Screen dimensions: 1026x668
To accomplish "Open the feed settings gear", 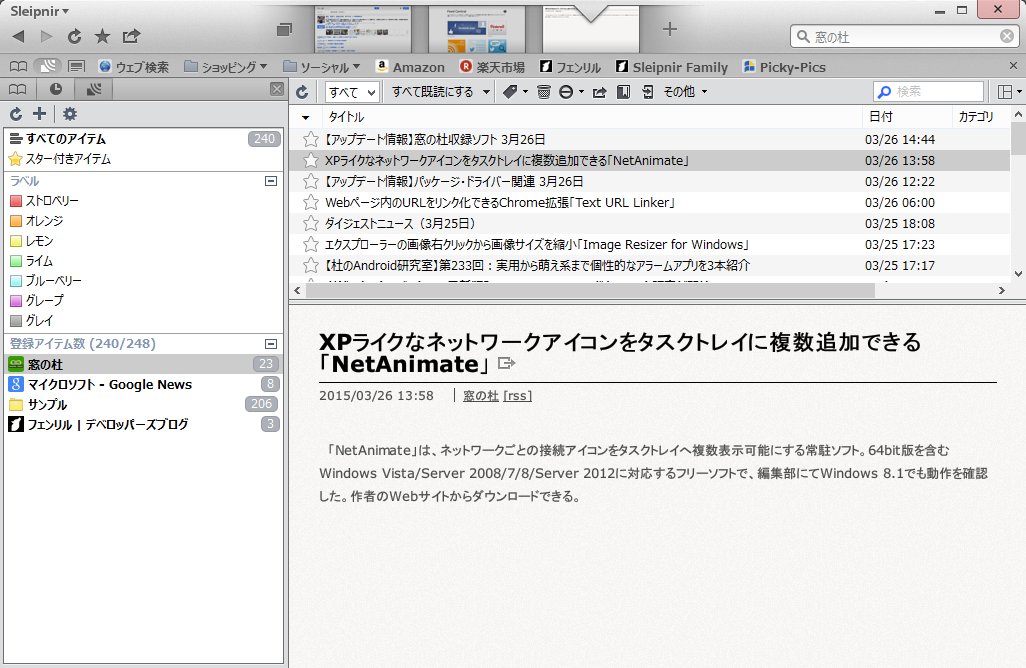I will click(x=68, y=114).
